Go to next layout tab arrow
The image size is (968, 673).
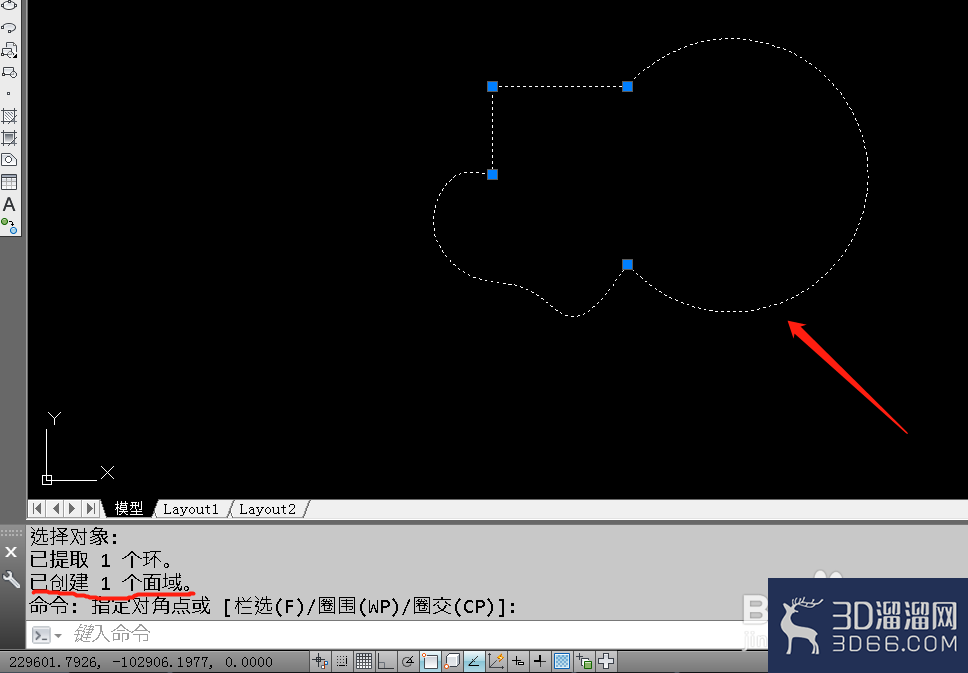coord(72,508)
